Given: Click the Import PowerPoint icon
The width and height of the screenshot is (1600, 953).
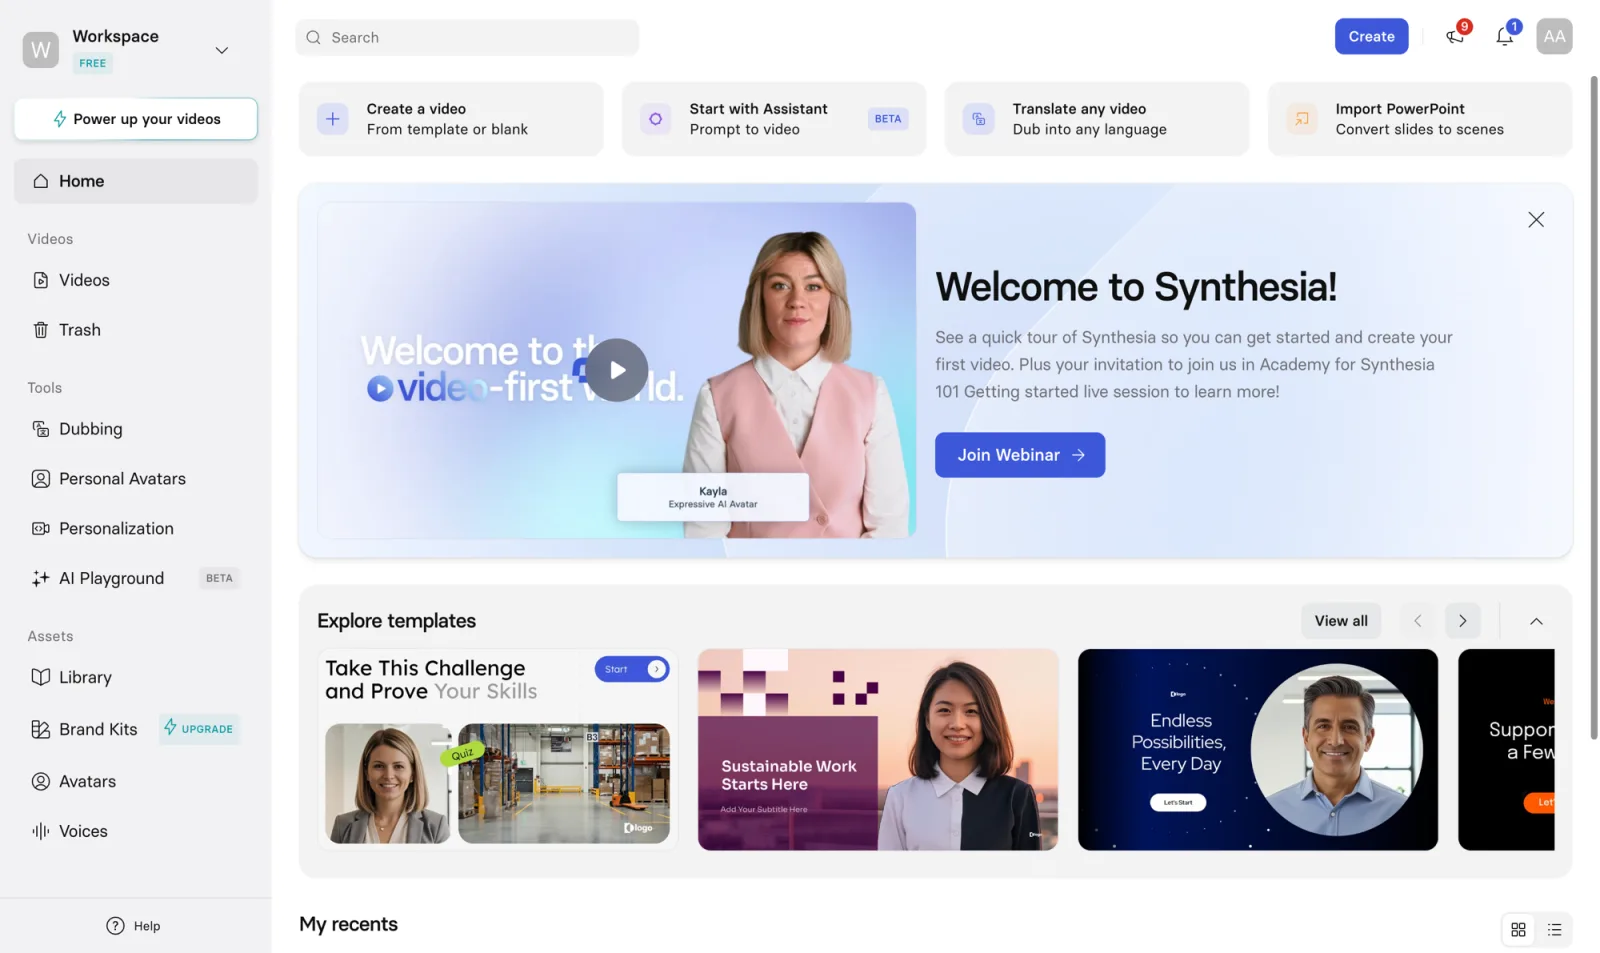Looking at the screenshot, I should 1302,119.
